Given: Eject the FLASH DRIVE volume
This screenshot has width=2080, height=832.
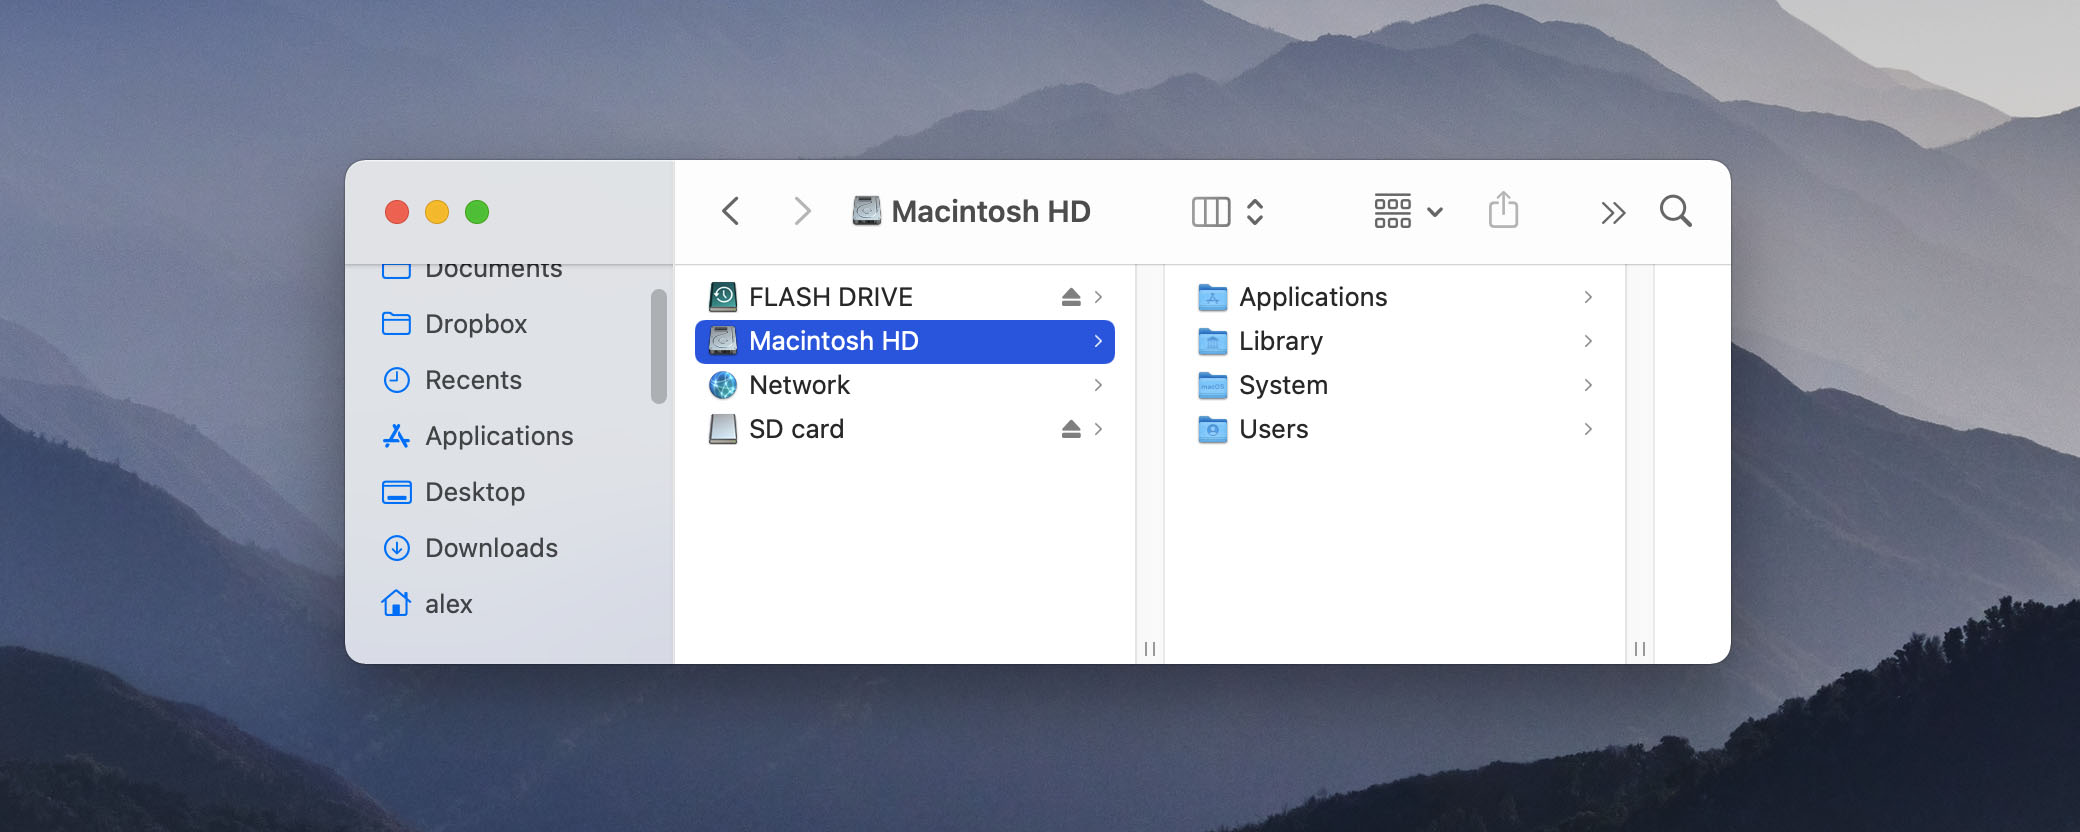Looking at the screenshot, I should 1071,297.
